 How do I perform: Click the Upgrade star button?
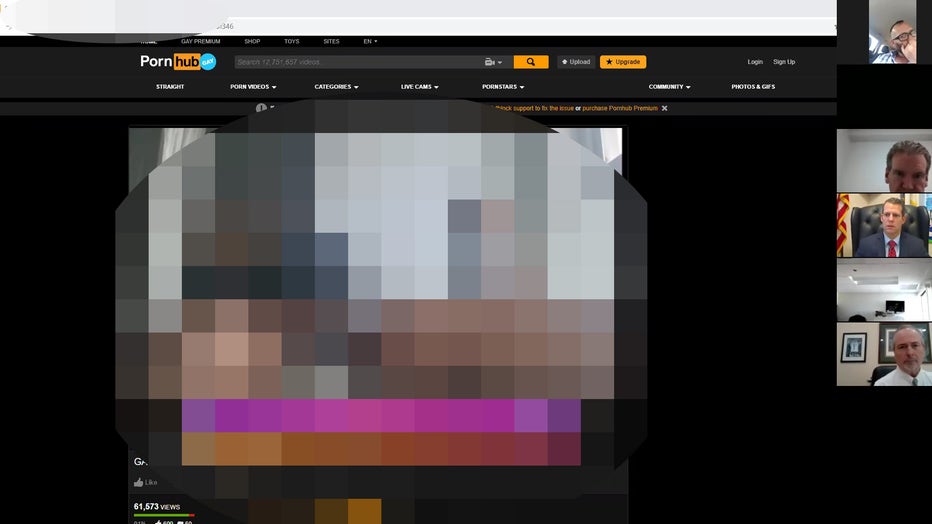(x=623, y=62)
